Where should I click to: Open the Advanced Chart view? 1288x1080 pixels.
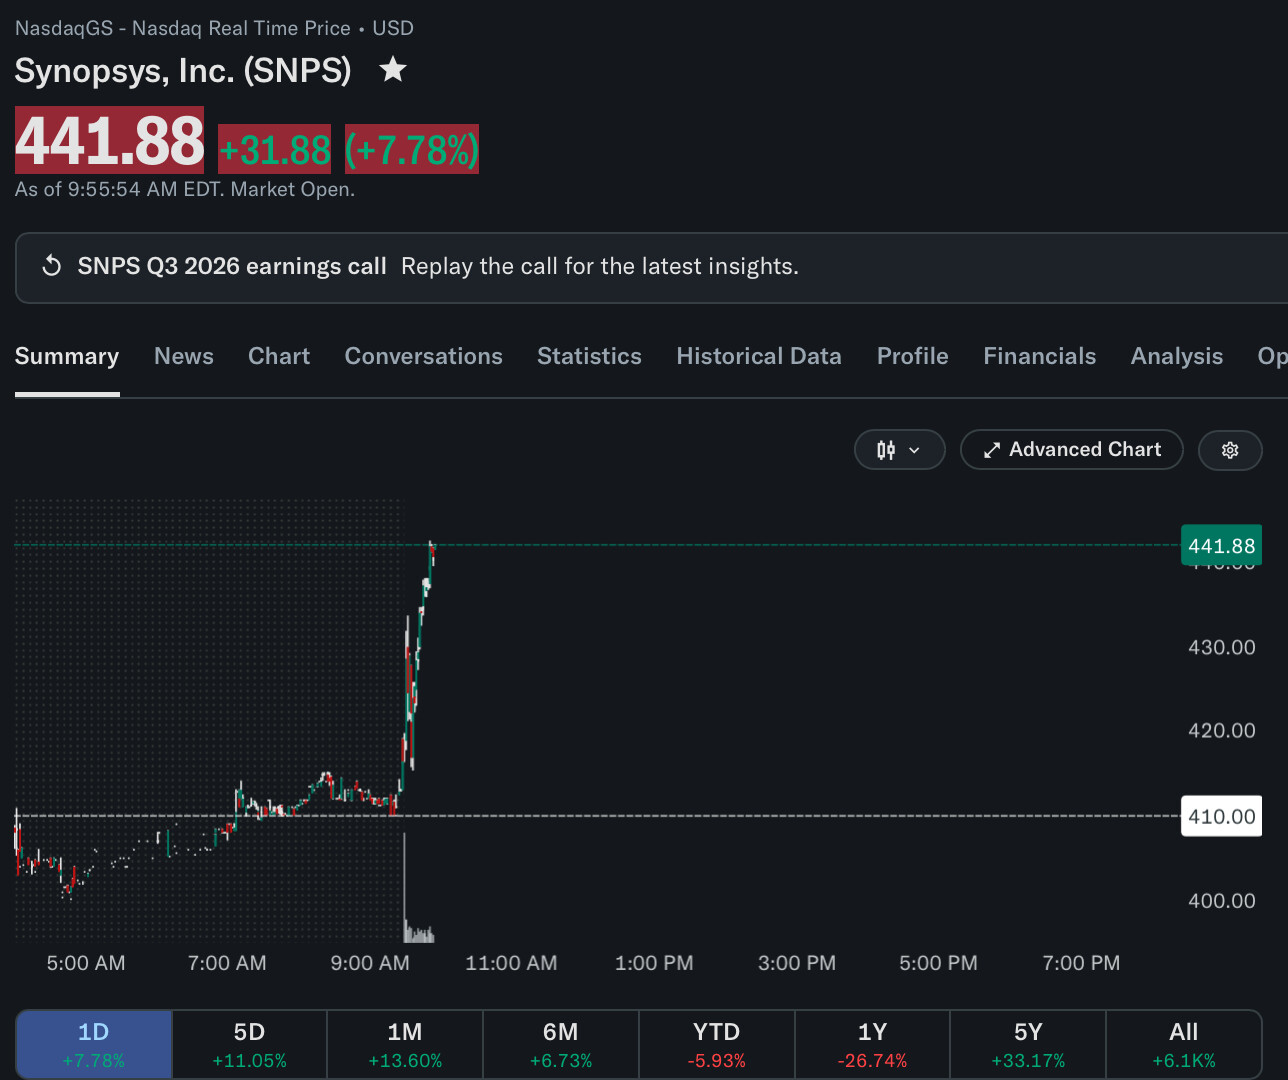pyautogui.click(x=1072, y=450)
